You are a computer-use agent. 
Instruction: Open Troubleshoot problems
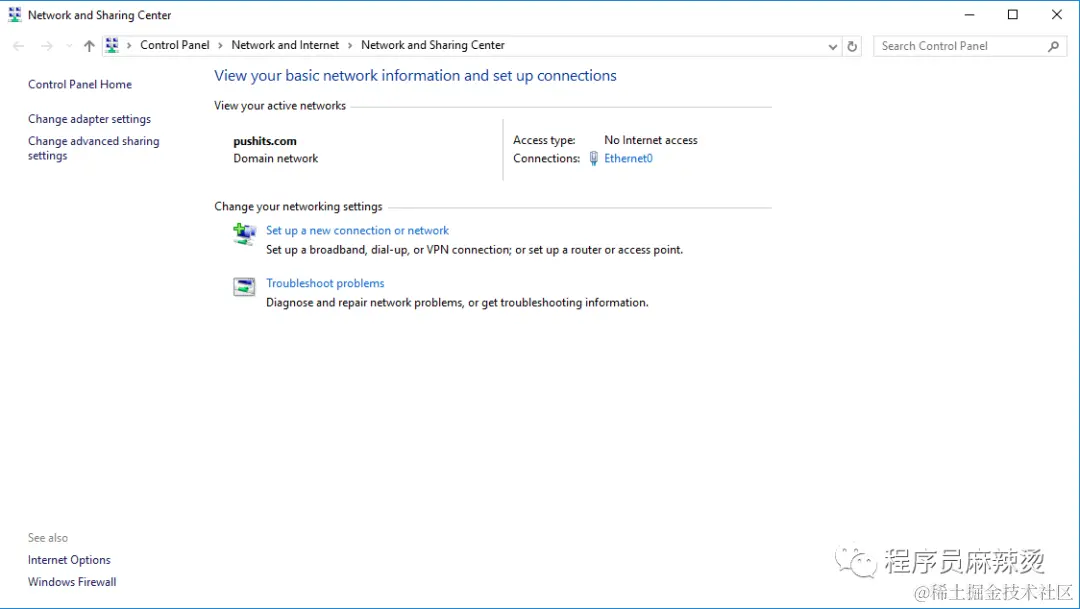(325, 283)
